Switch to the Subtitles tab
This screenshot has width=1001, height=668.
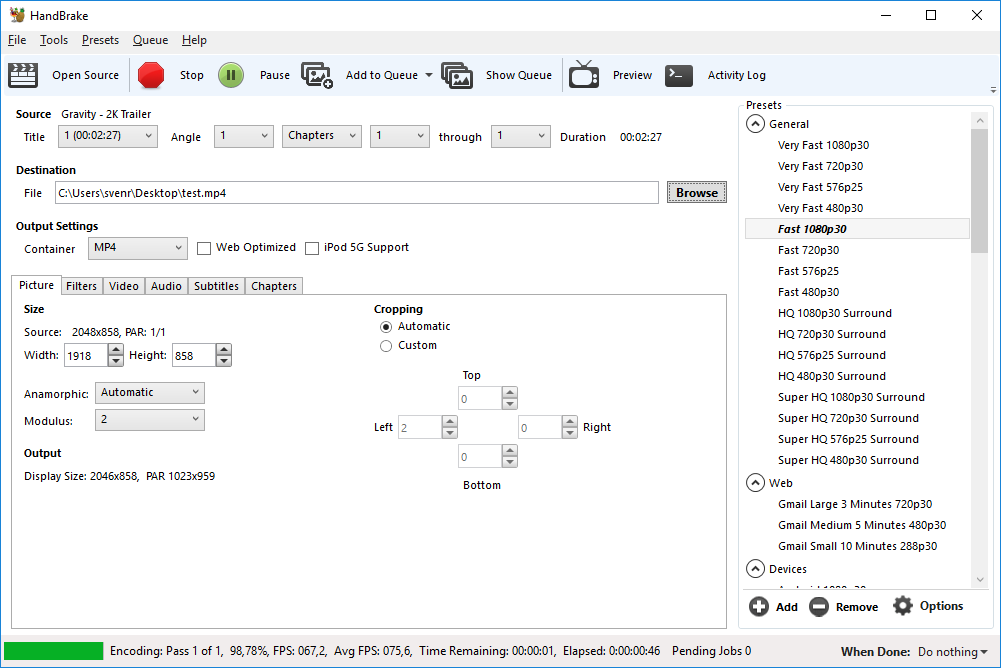216,286
